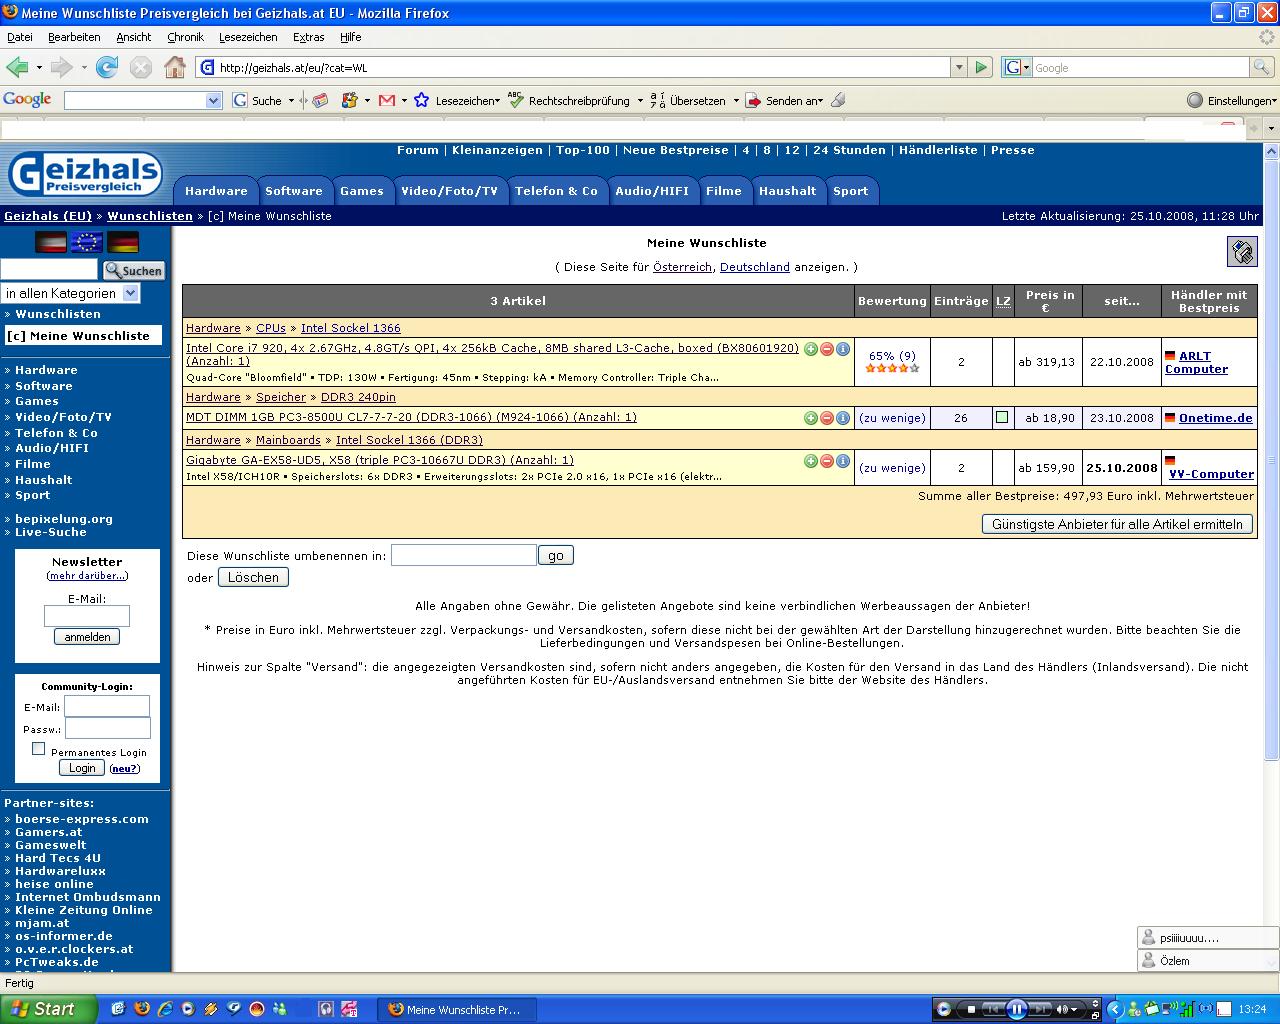1280x1024 pixels.
Task: Click blue info icon for Intel Core i7 920
Action: pos(843,349)
